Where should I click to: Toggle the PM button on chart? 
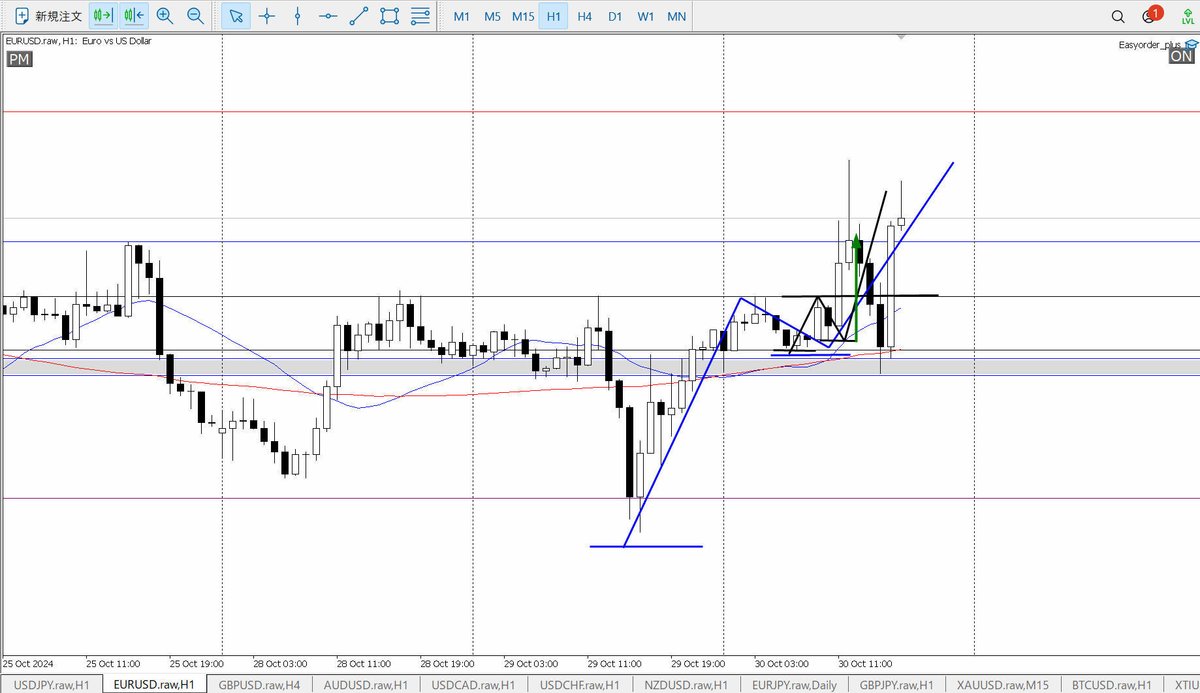tap(19, 60)
